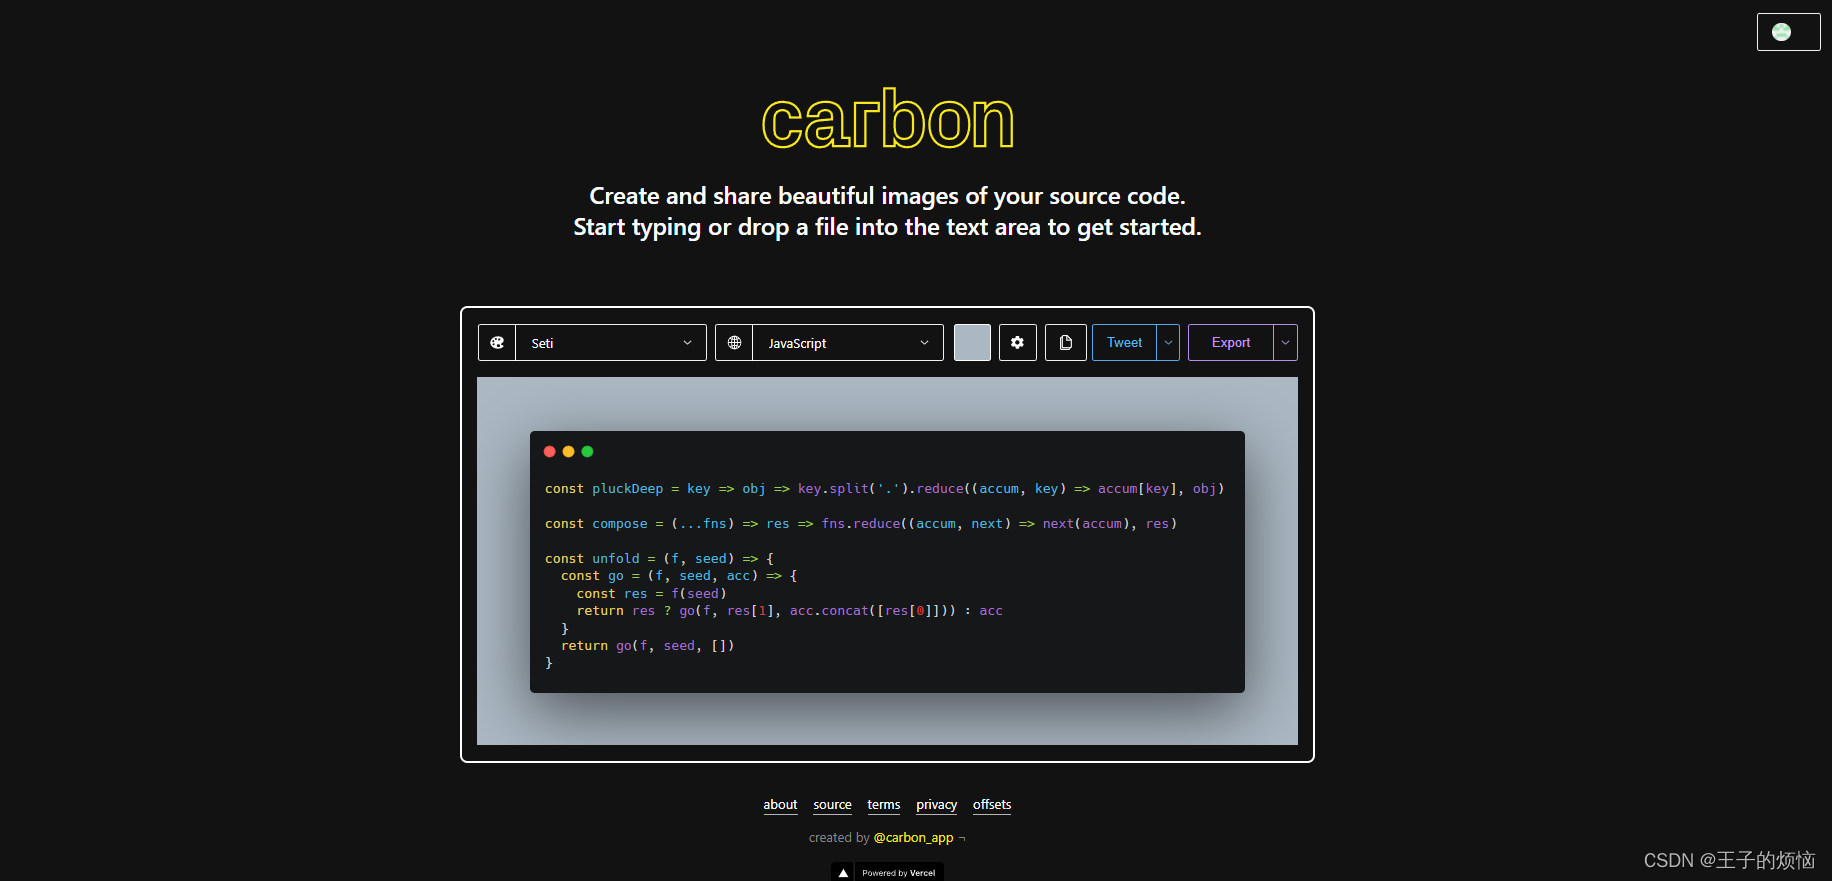
Task: Open the @carbon_app link
Action: [x=913, y=838]
